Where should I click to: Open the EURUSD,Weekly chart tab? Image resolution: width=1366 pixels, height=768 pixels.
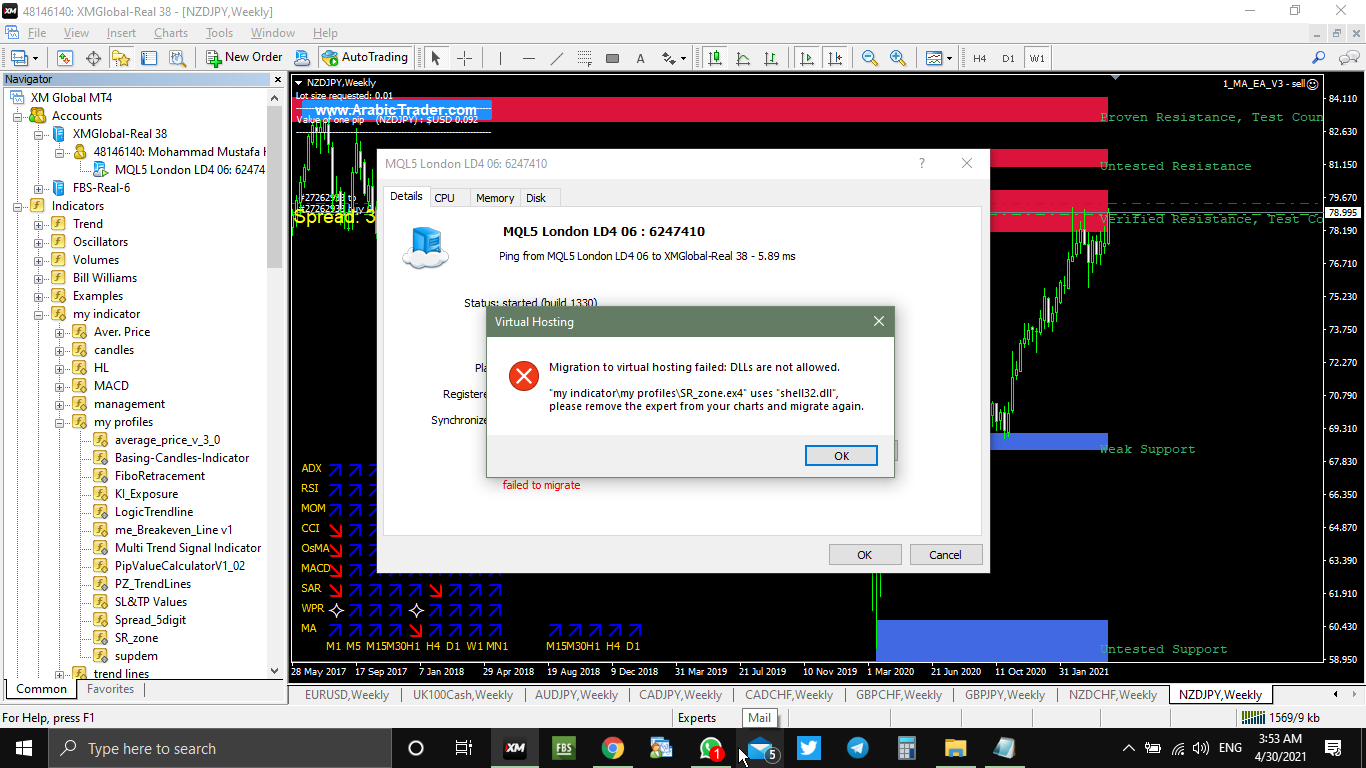347,695
